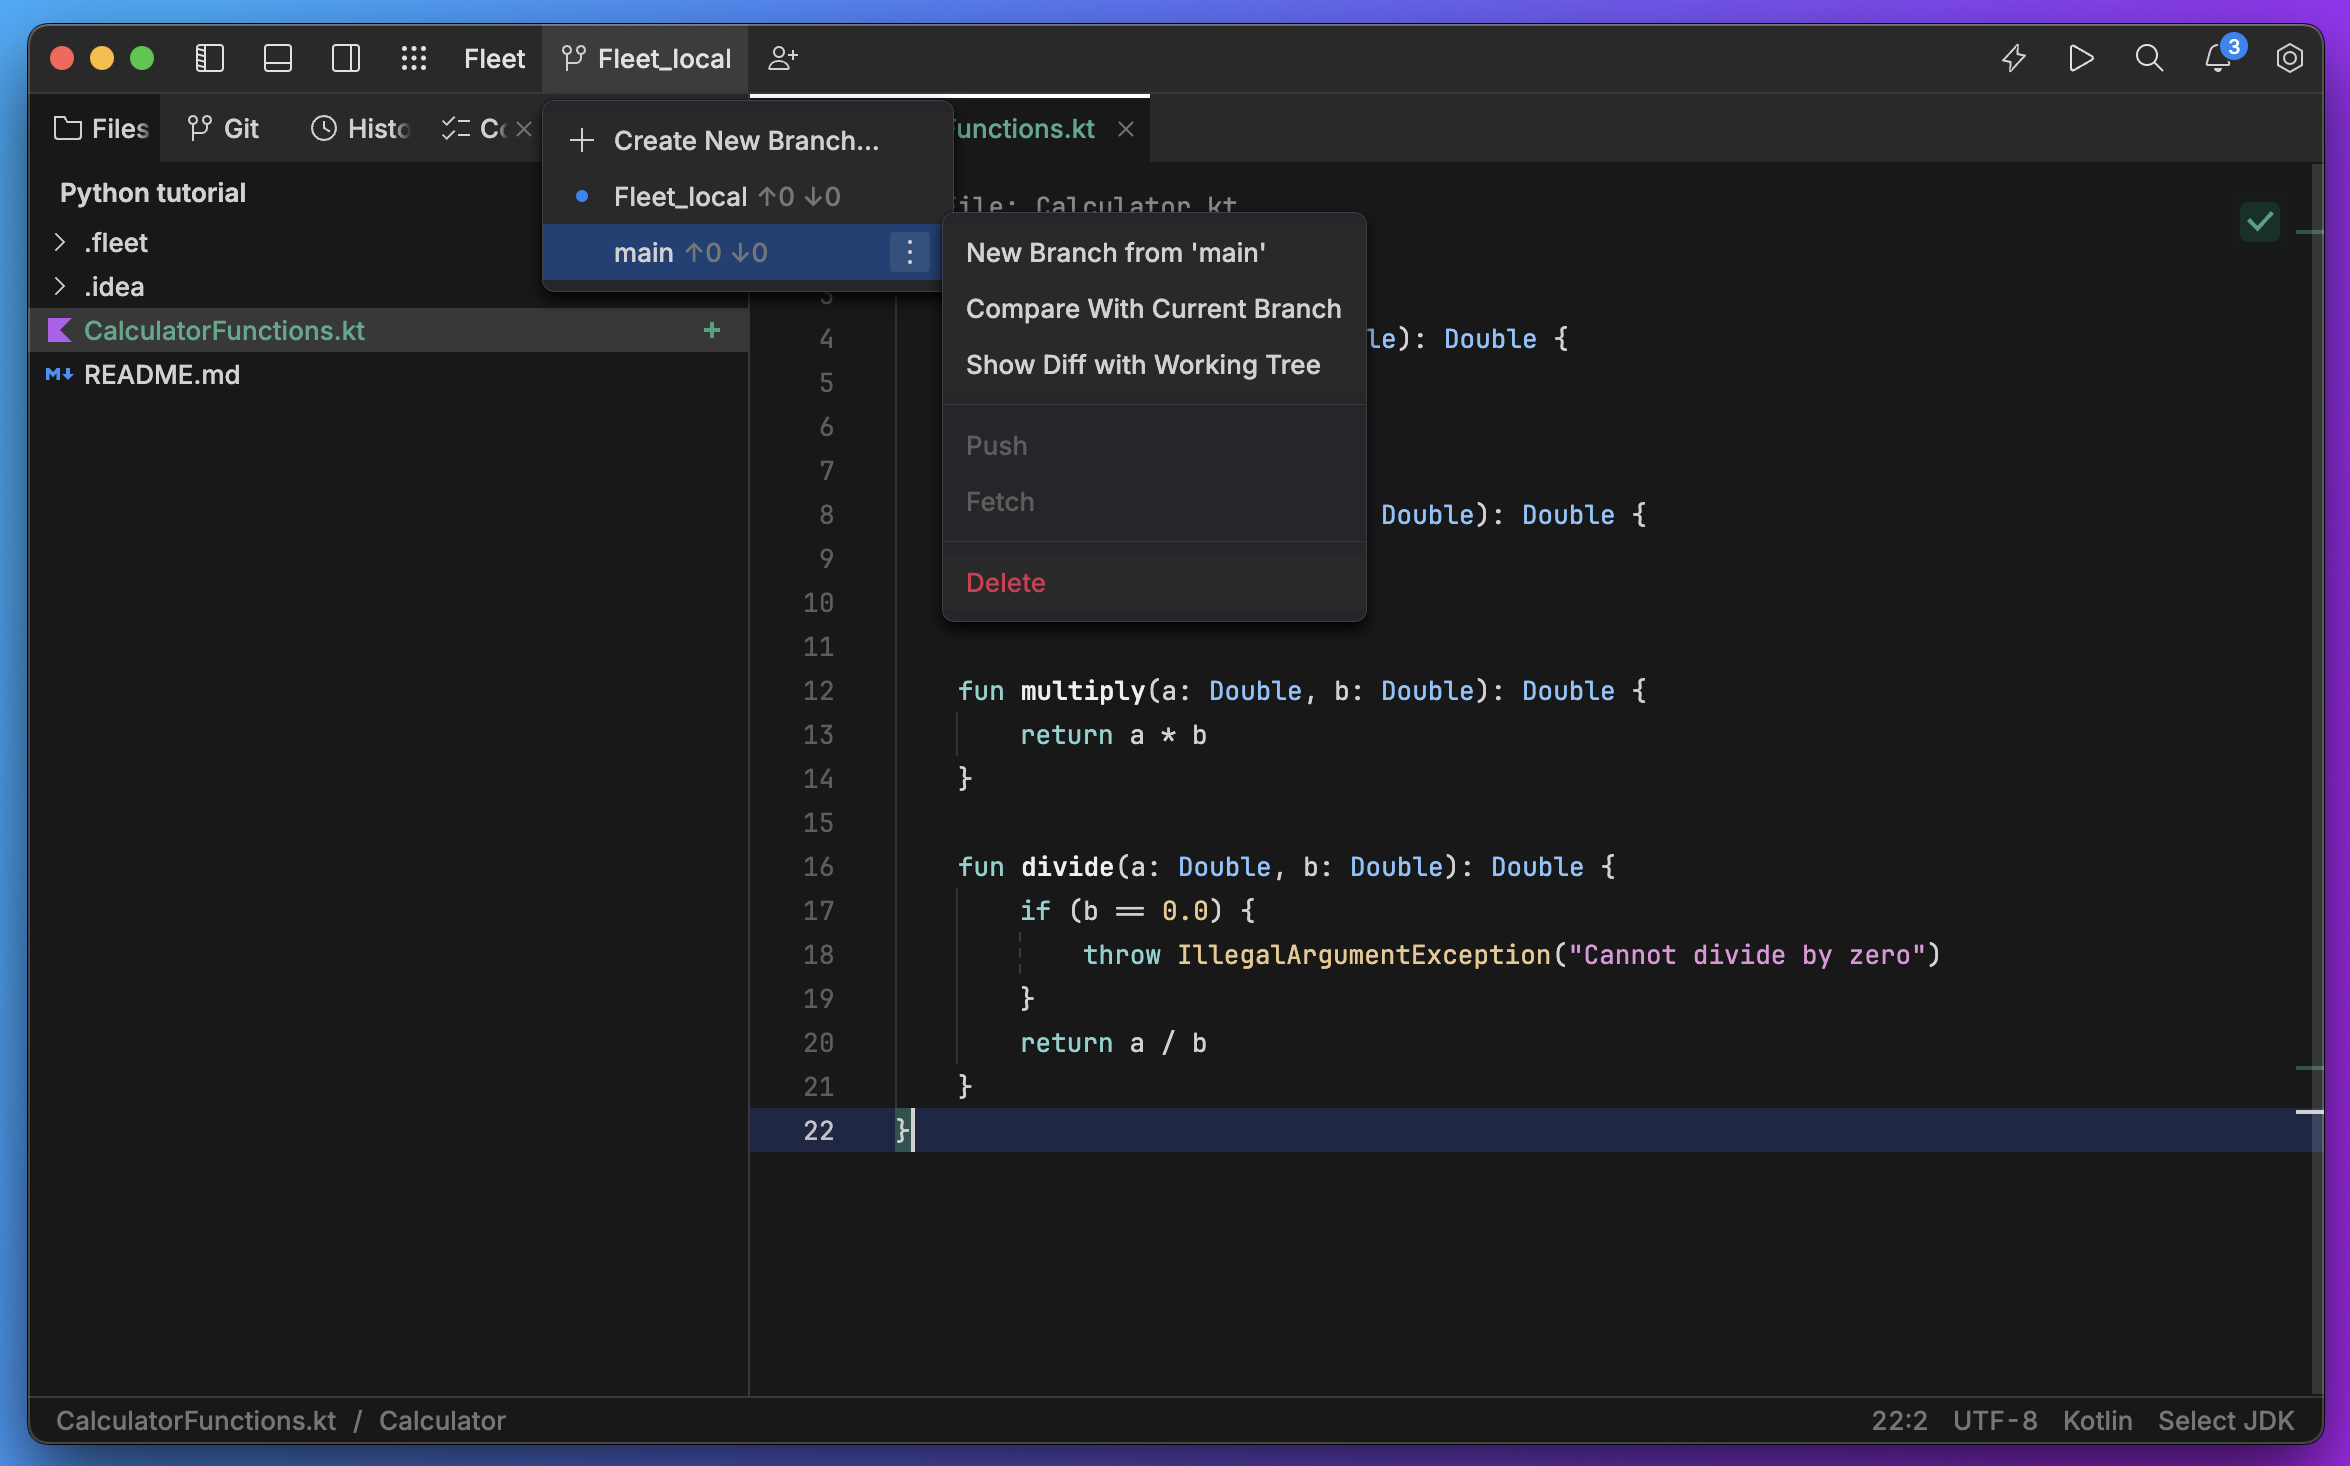Image resolution: width=2350 pixels, height=1466 pixels.
Task: Click the Kotlin file icon in tree
Action: pos(60,330)
